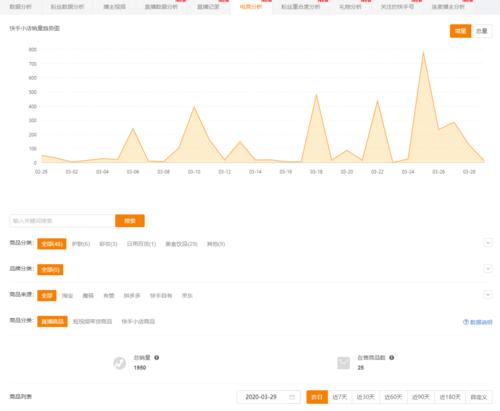
Task: Click the info icon beside 总销量
Action: pyautogui.click(x=156, y=357)
